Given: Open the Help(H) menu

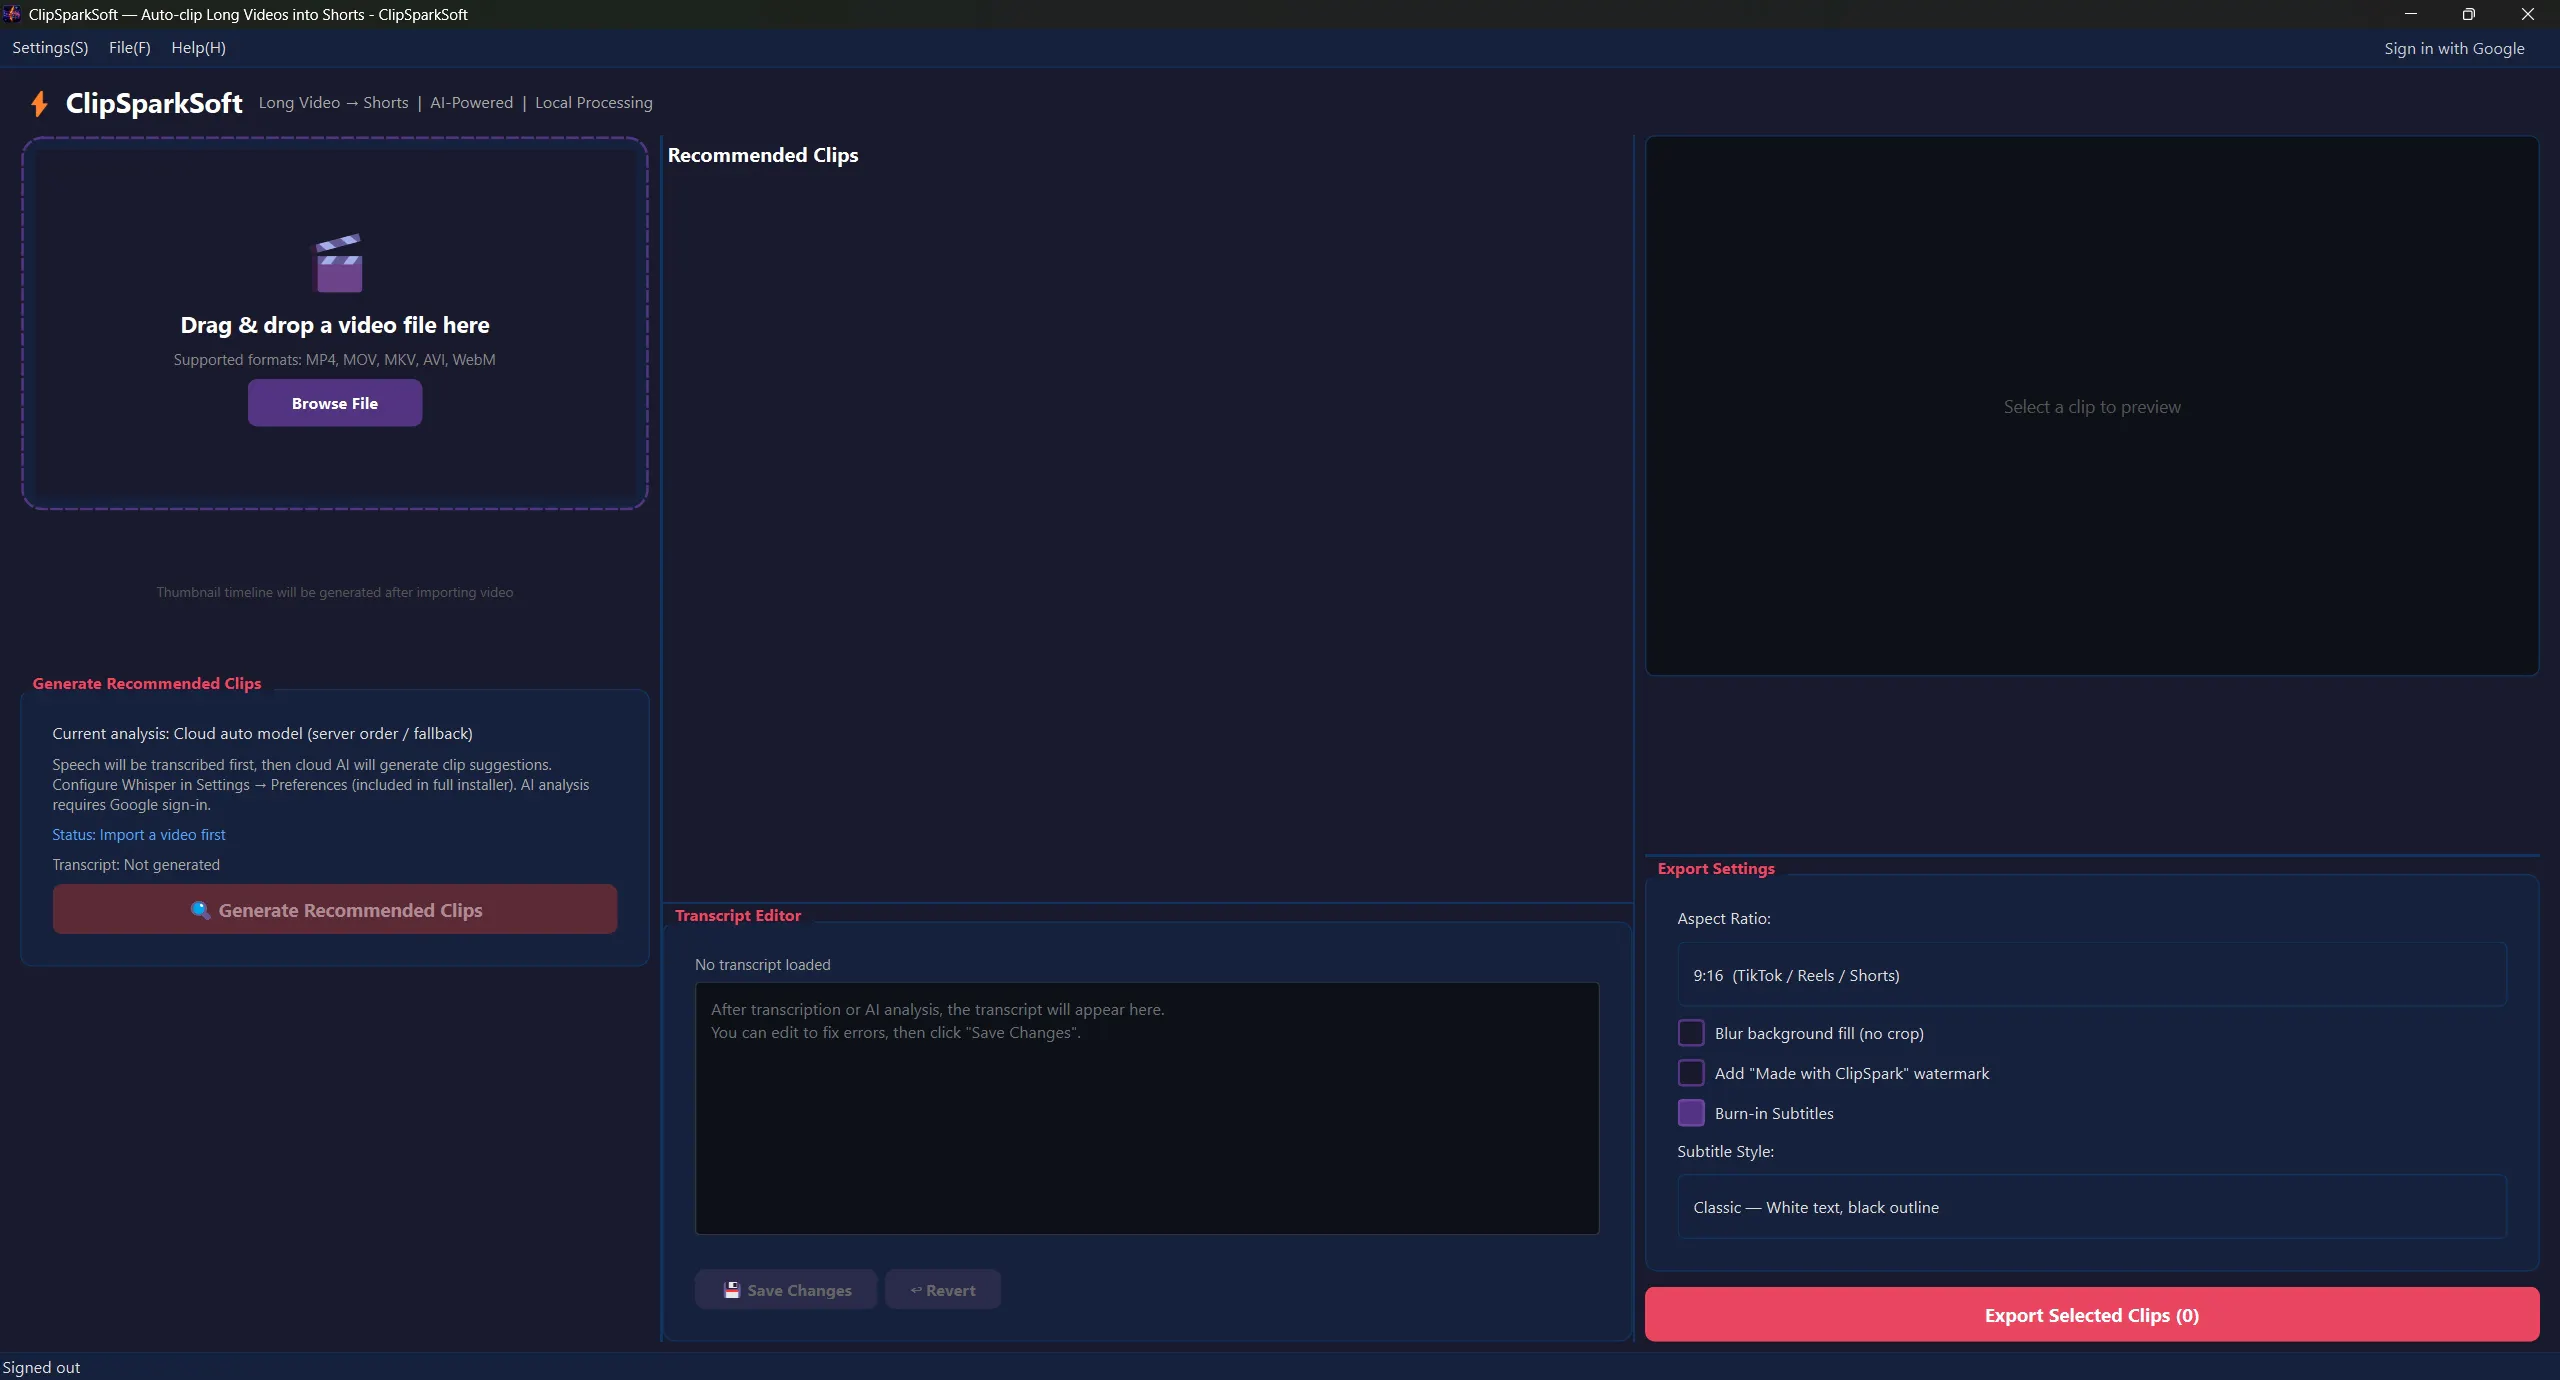Looking at the screenshot, I should (198, 48).
